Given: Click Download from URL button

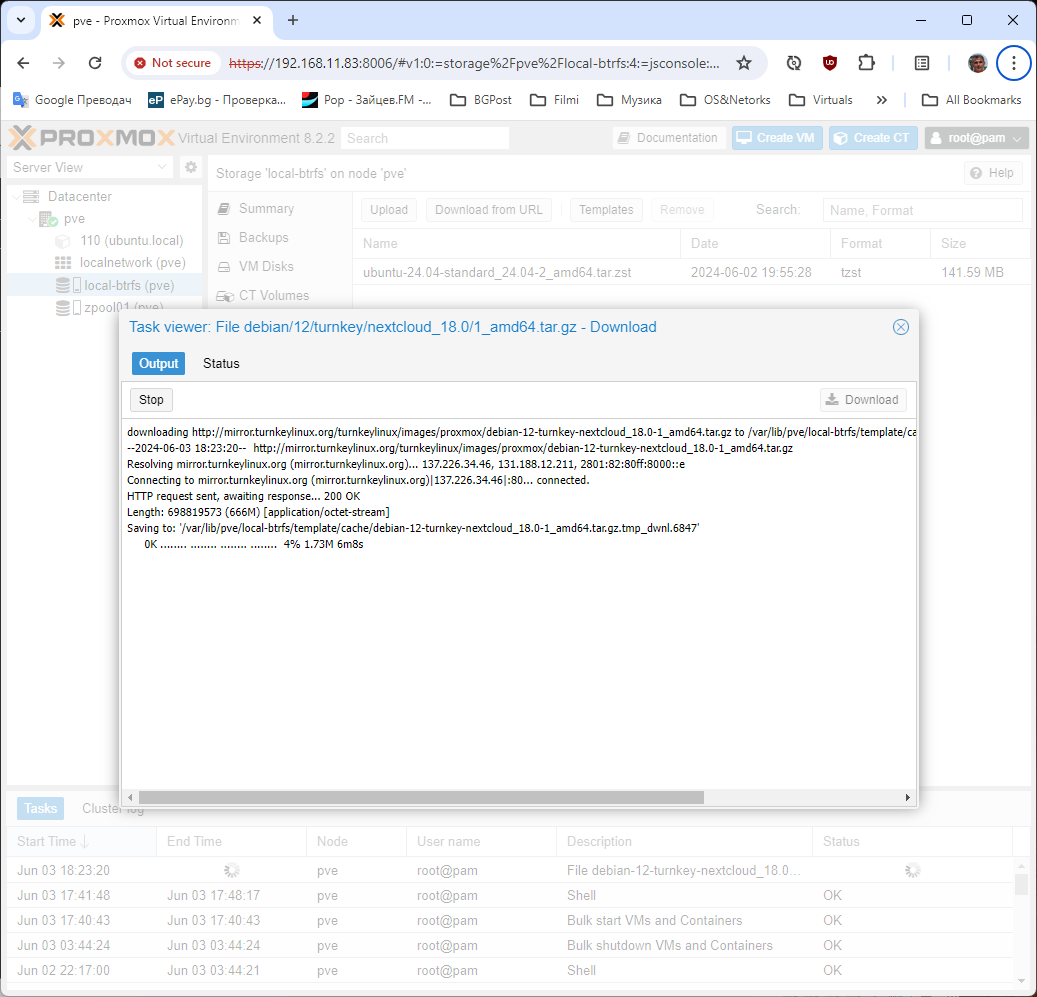Looking at the screenshot, I should (489, 210).
